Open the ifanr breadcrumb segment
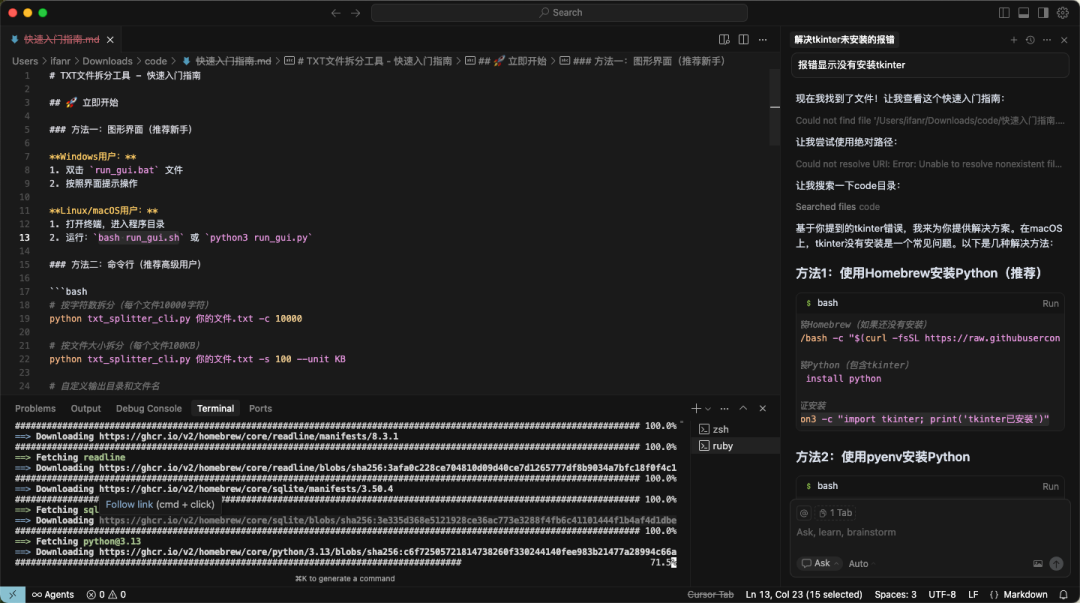The height and width of the screenshot is (603, 1080). 61,61
